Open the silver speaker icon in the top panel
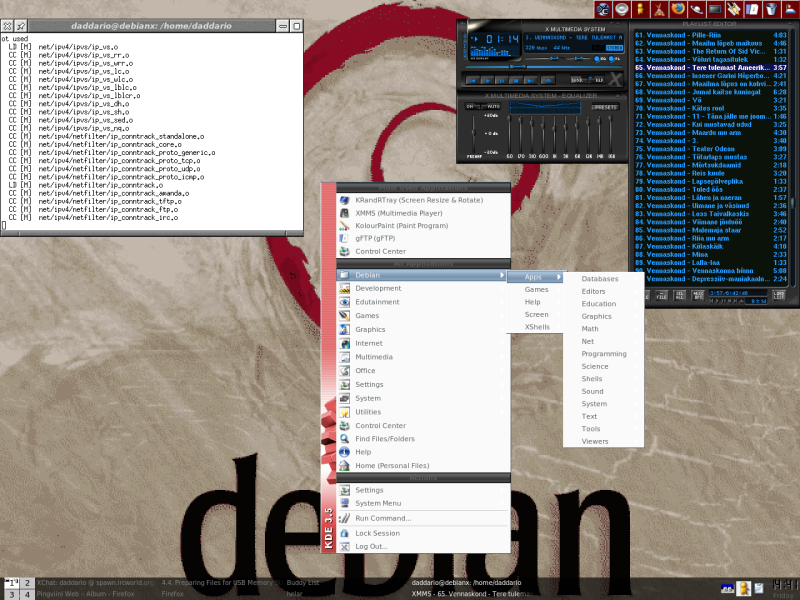The image size is (800, 600). [621, 9]
